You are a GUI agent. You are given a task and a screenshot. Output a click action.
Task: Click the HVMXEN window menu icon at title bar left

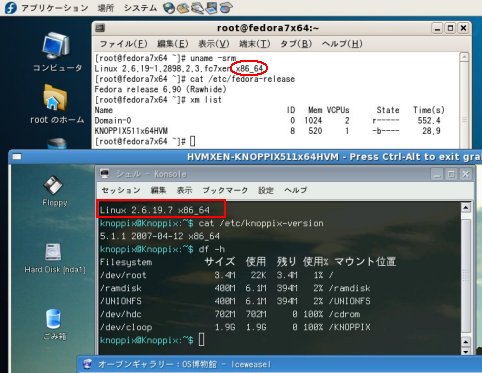click(x=17, y=157)
